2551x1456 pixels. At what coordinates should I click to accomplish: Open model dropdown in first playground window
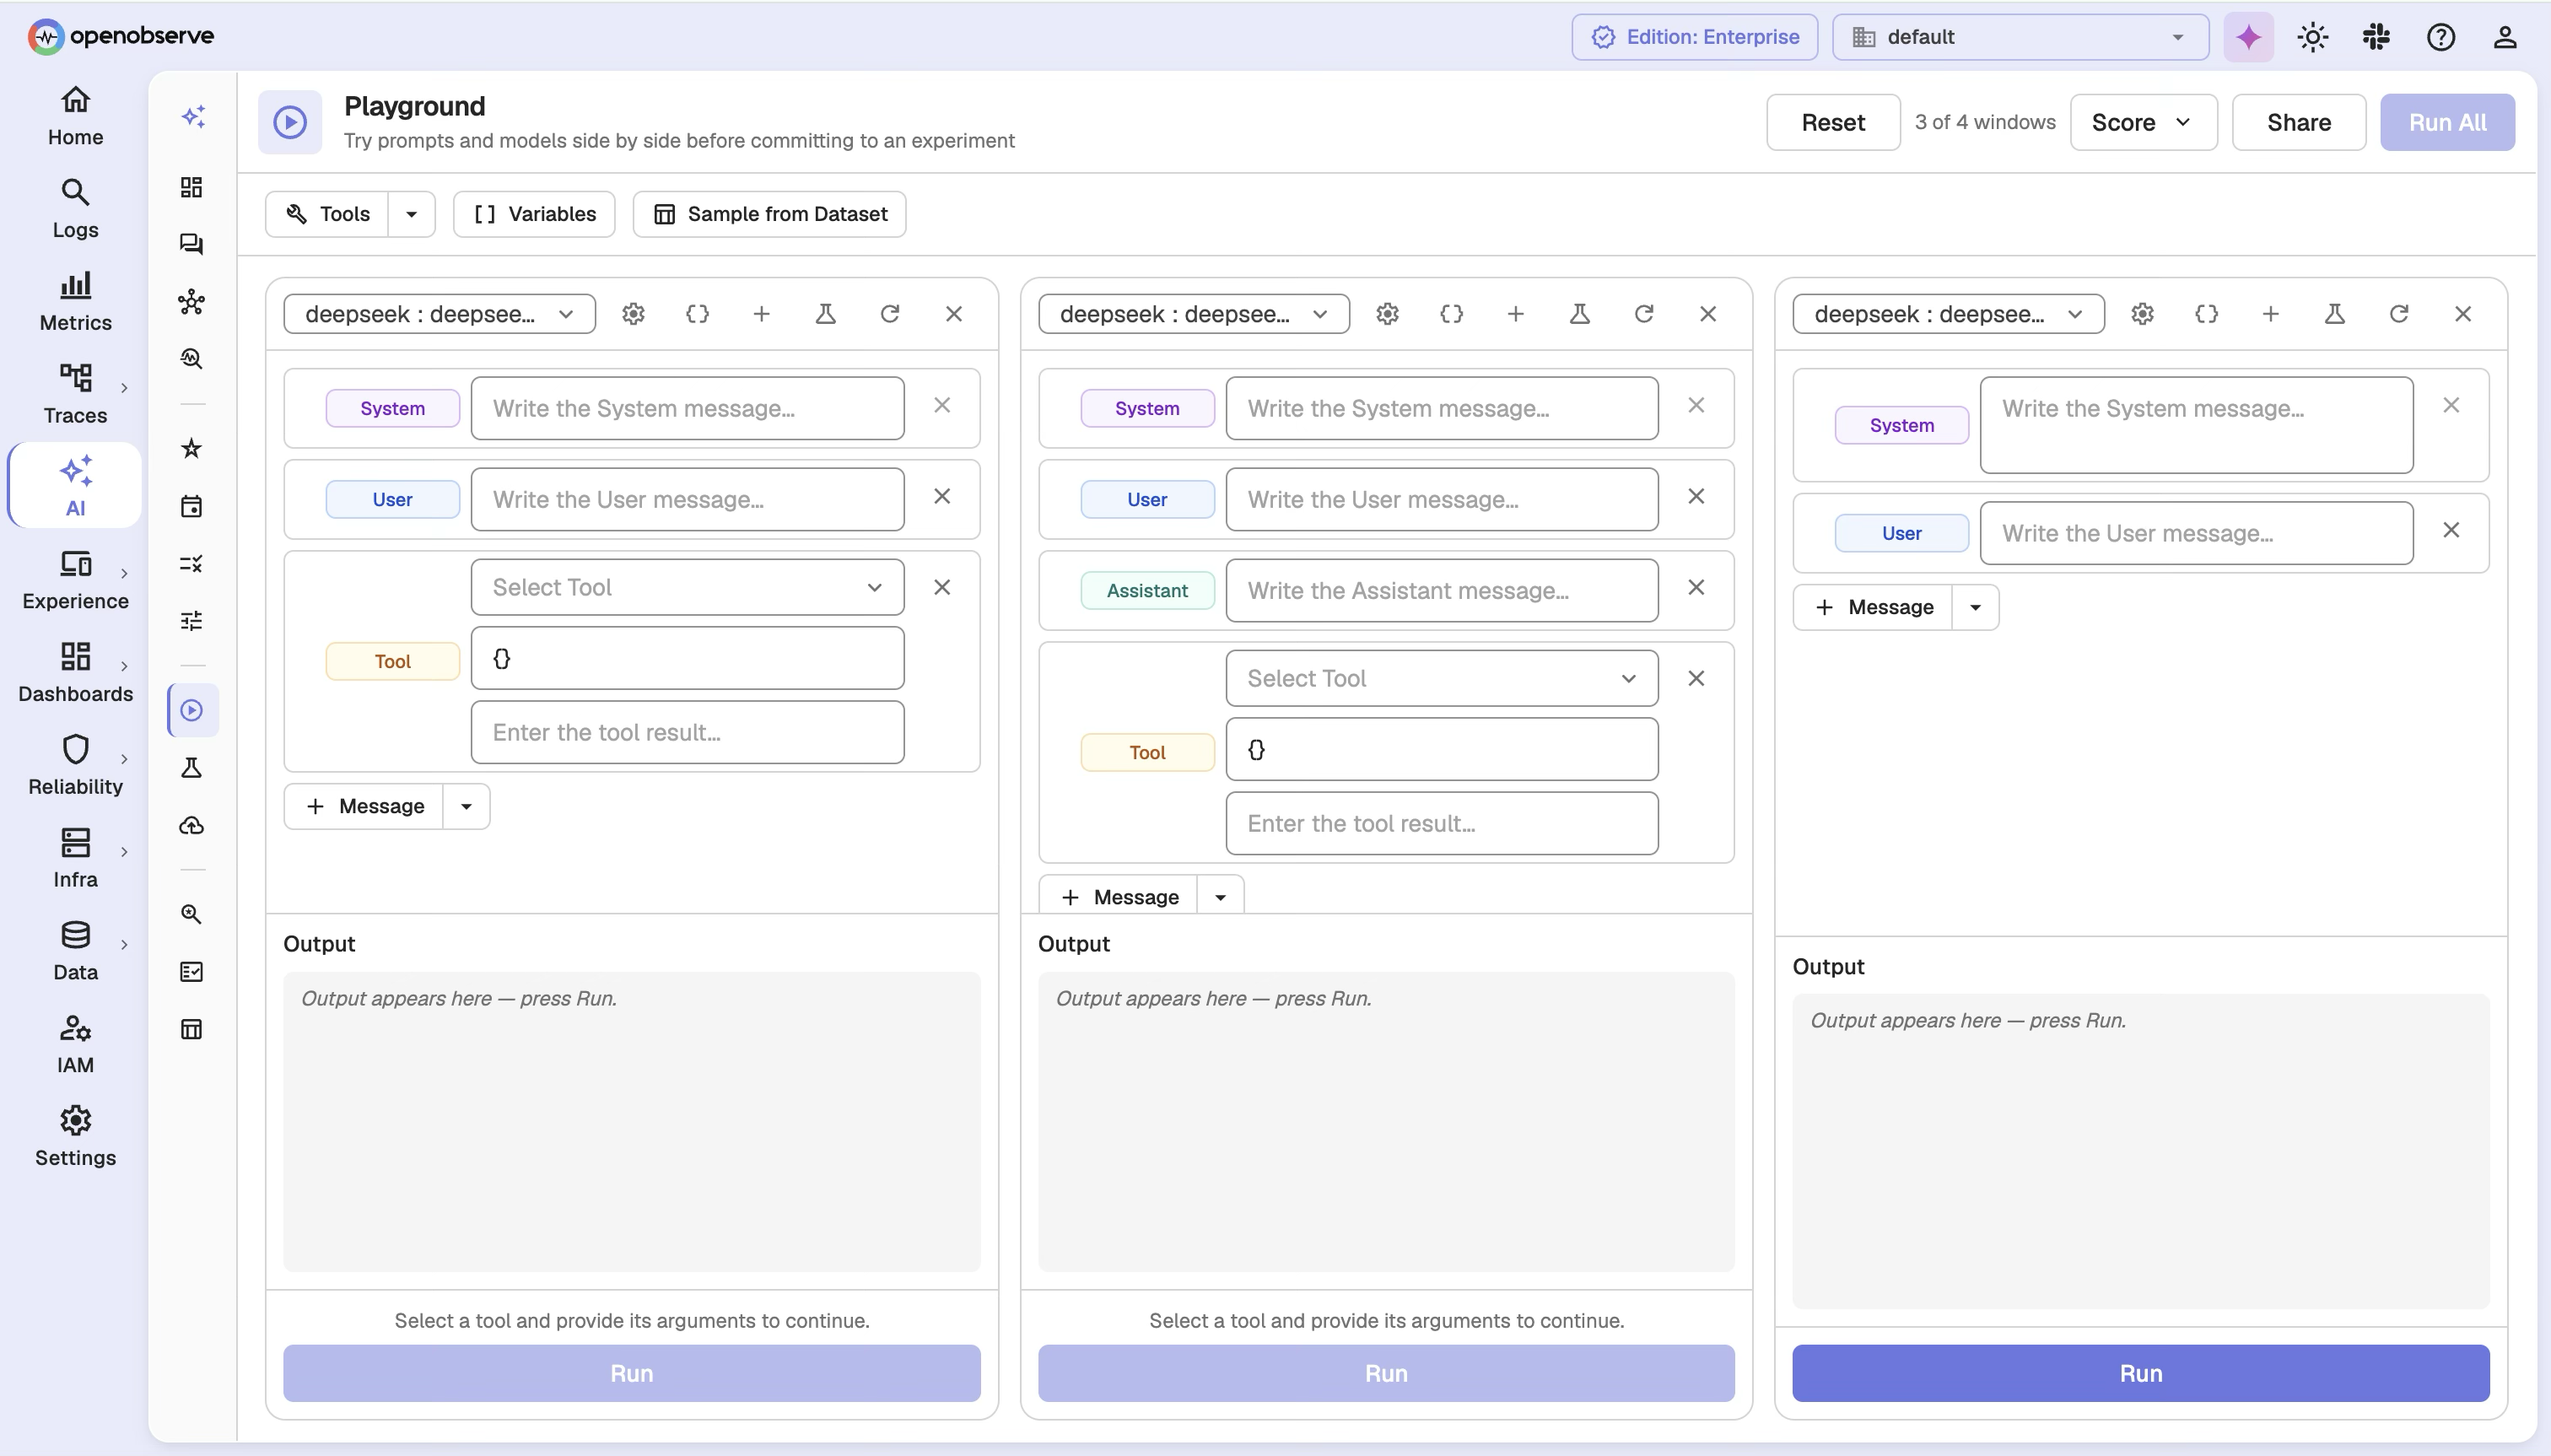[x=439, y=314]
